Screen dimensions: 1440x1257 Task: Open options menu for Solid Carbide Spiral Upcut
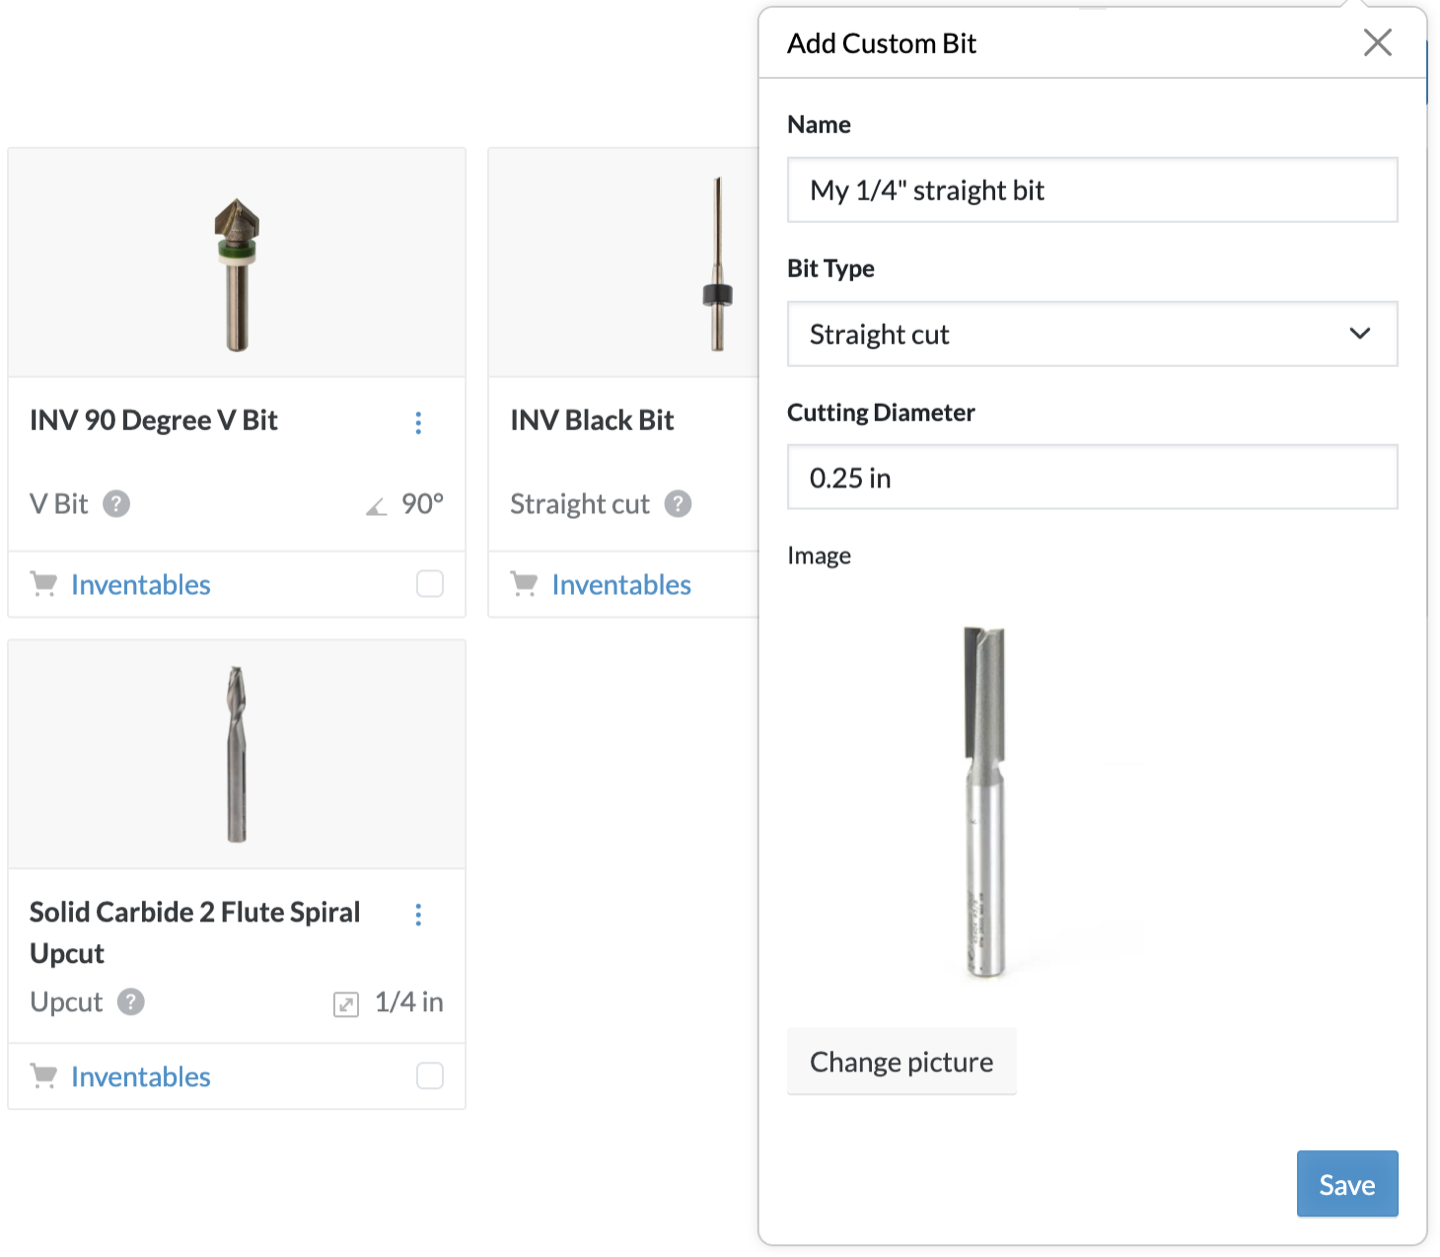click(418, 915)
